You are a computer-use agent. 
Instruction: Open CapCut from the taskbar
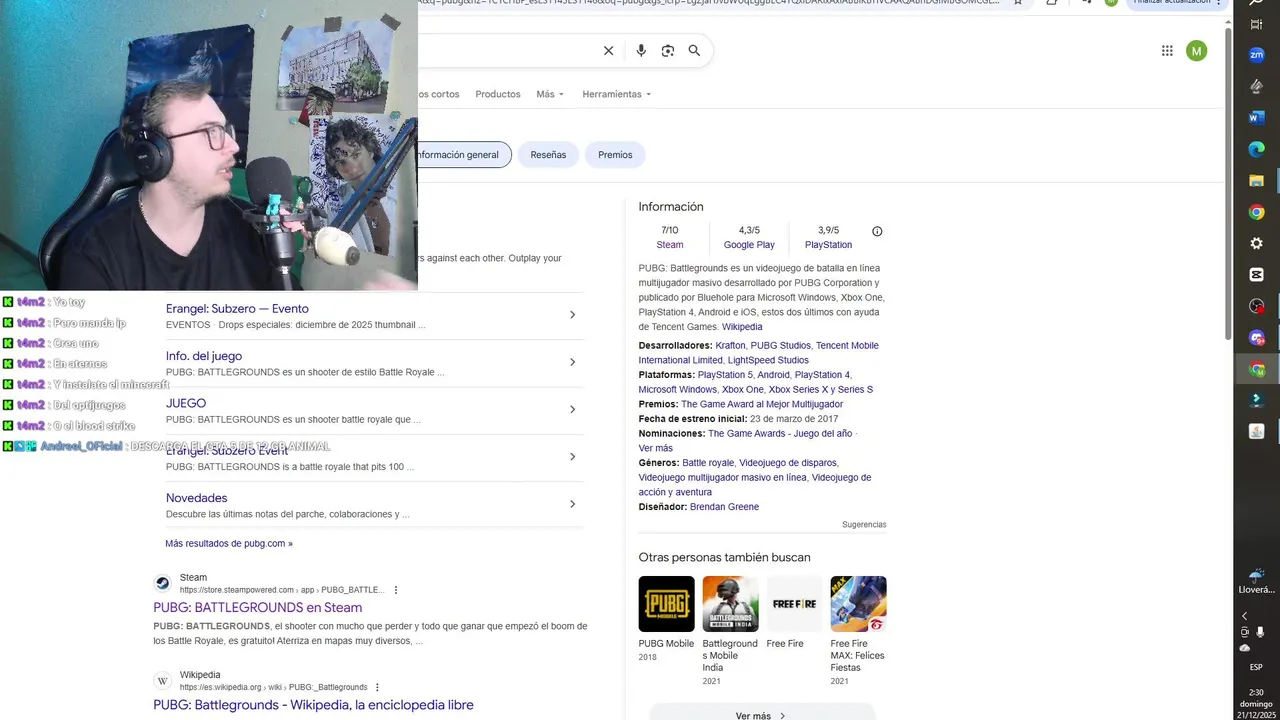click(x=1257, y=274)
